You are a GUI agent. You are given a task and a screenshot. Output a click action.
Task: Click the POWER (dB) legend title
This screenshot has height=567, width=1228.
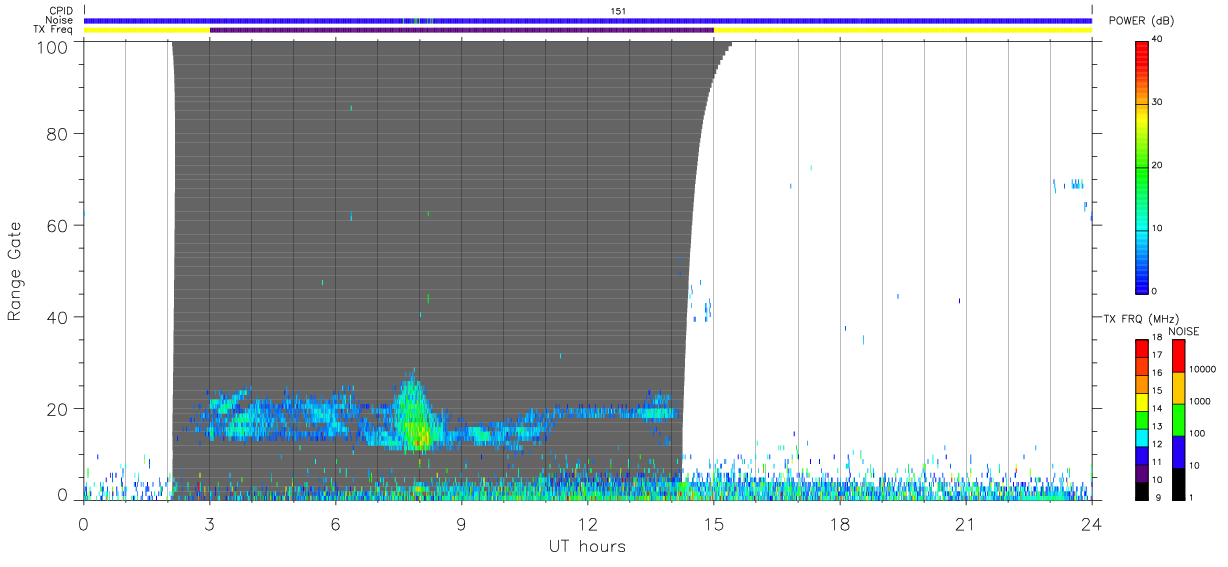pos(1141,21)
